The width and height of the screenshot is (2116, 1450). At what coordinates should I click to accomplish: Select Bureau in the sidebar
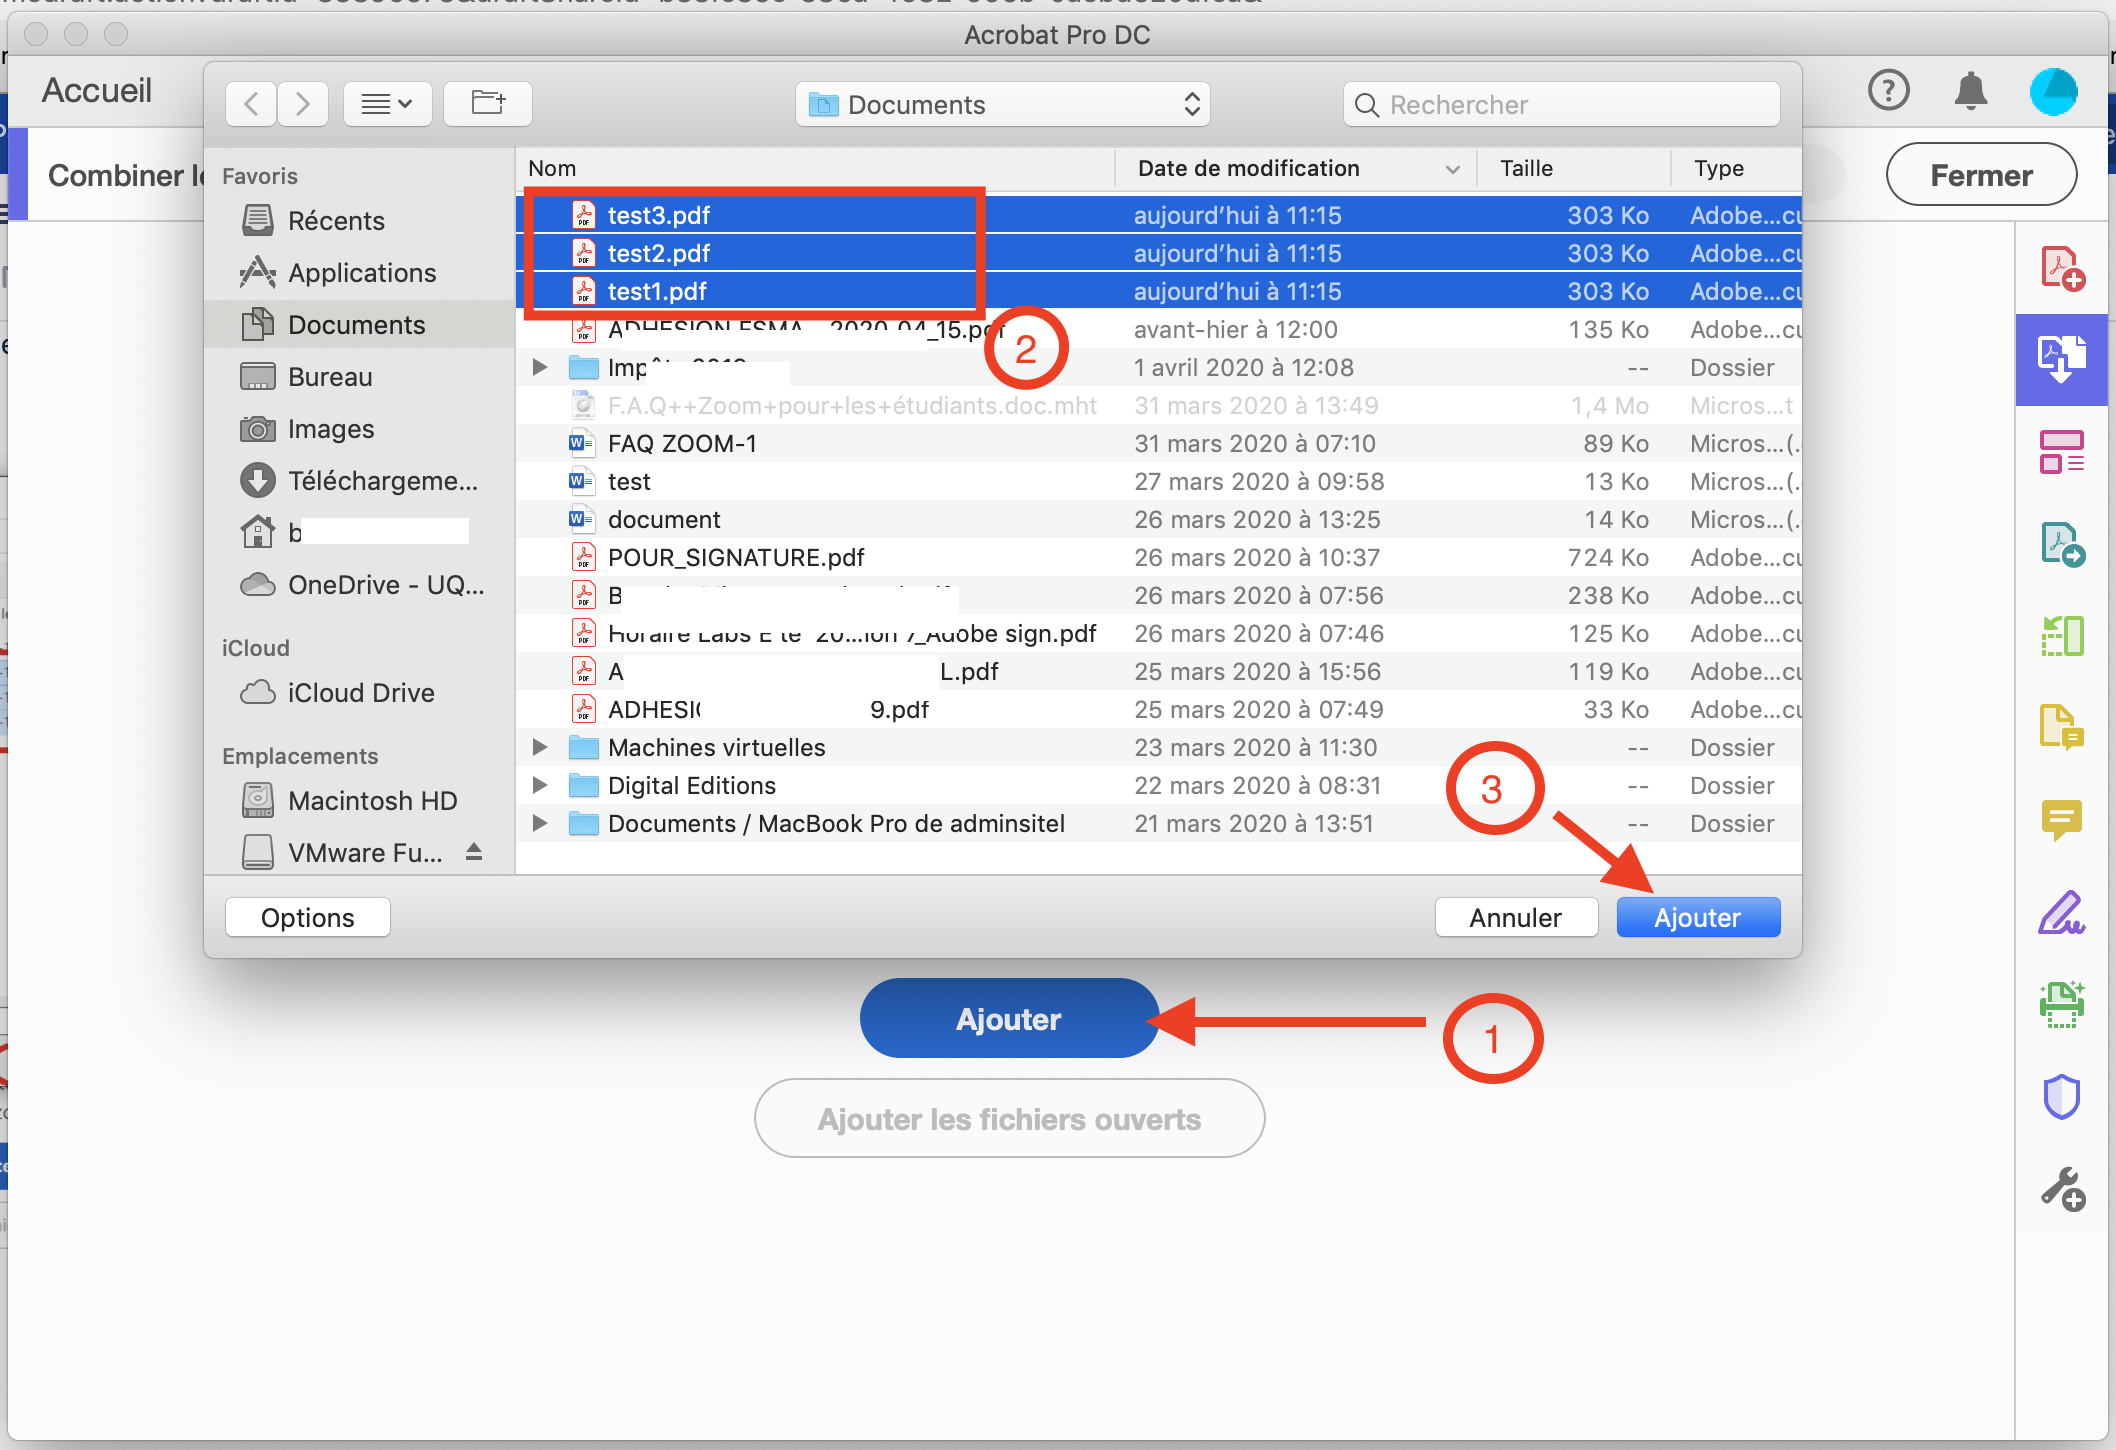[x=360, y=376]
